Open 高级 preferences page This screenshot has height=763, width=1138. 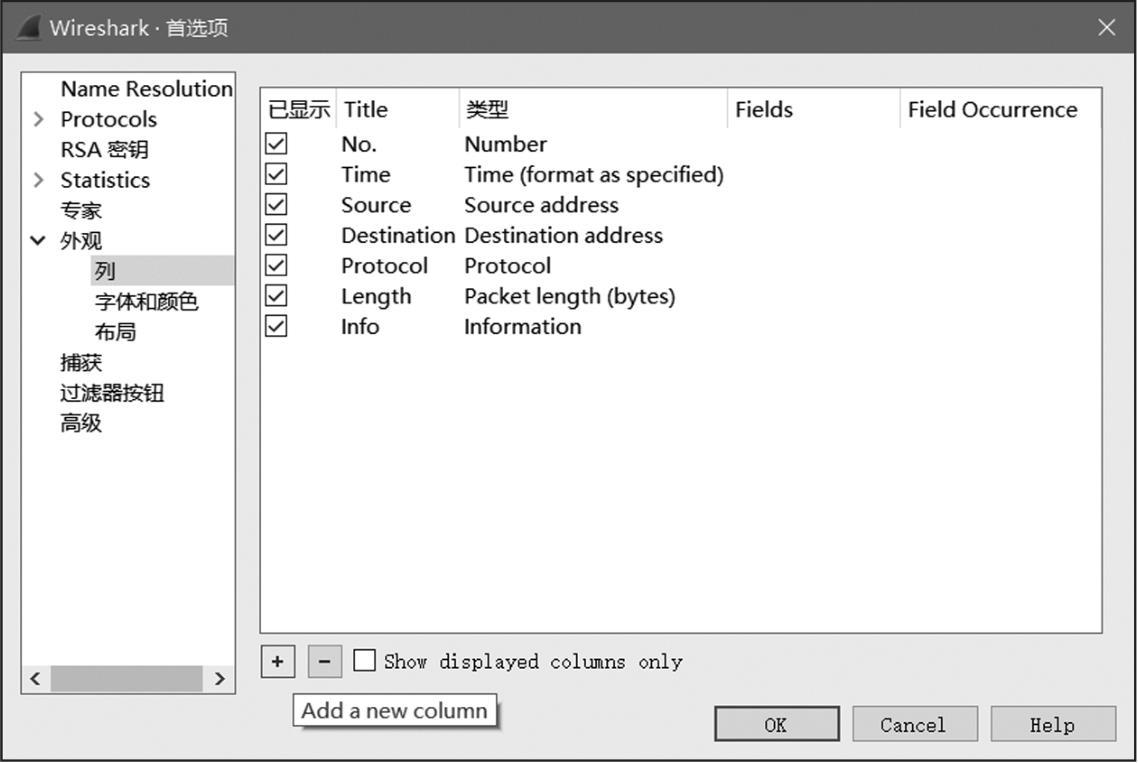(x=81, y=423)
